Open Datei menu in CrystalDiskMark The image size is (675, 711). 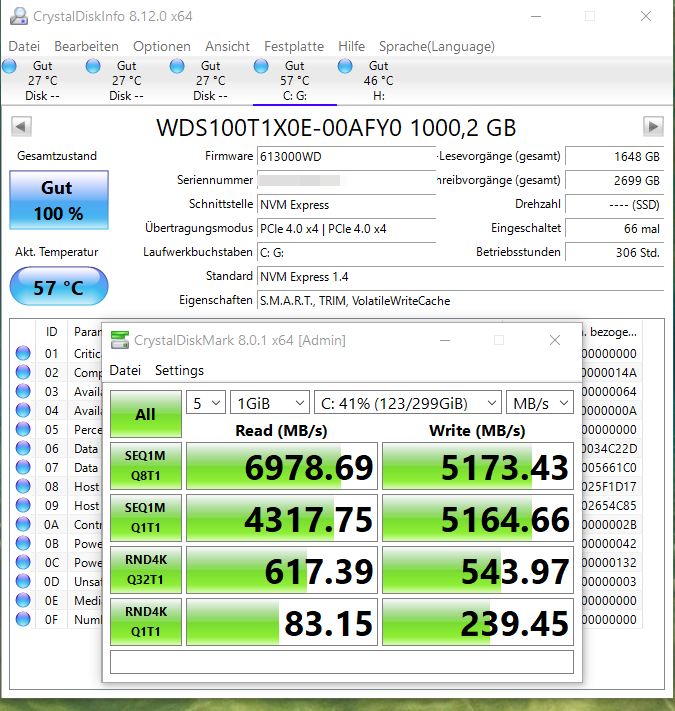tap(125, 370)
